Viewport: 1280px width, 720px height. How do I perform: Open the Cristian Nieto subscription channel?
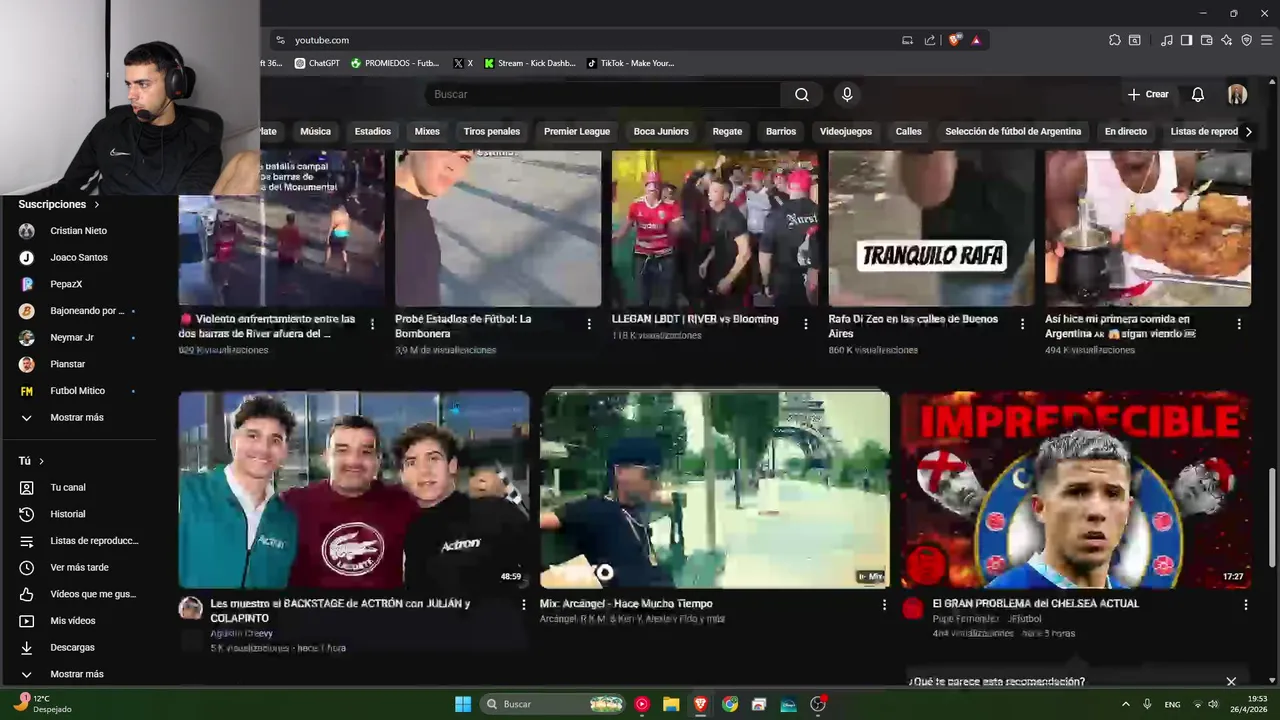click(79, 231)
